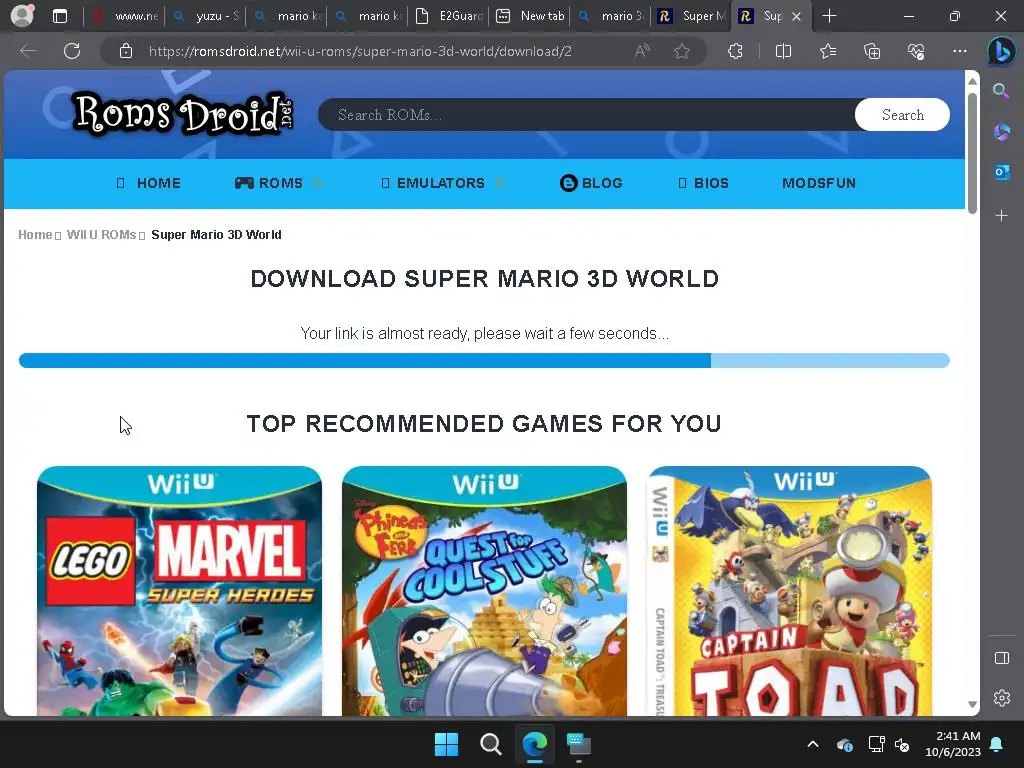Open the Edge profile avatar
Image resolution: width=1024 pixels, height=768 pixels.
pyautogui.click(x=22, y=16)
